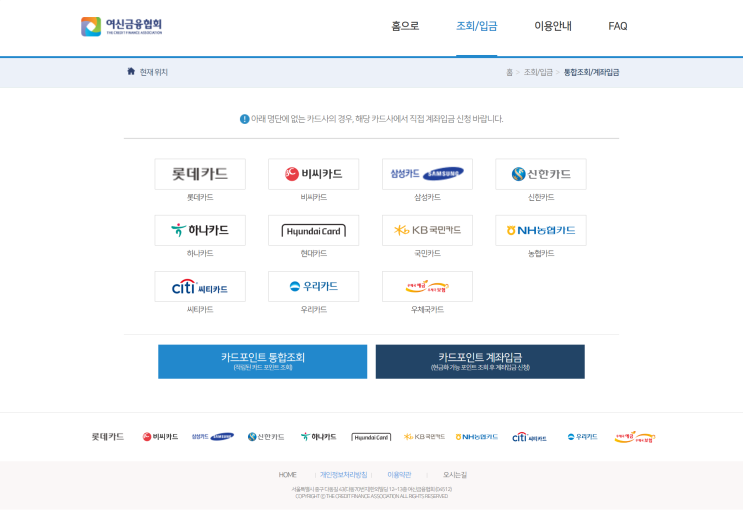Viewport: 743px width, 510px height.
Task: Open the 이용약관 footer link
Action: click(x=399, y=474)
